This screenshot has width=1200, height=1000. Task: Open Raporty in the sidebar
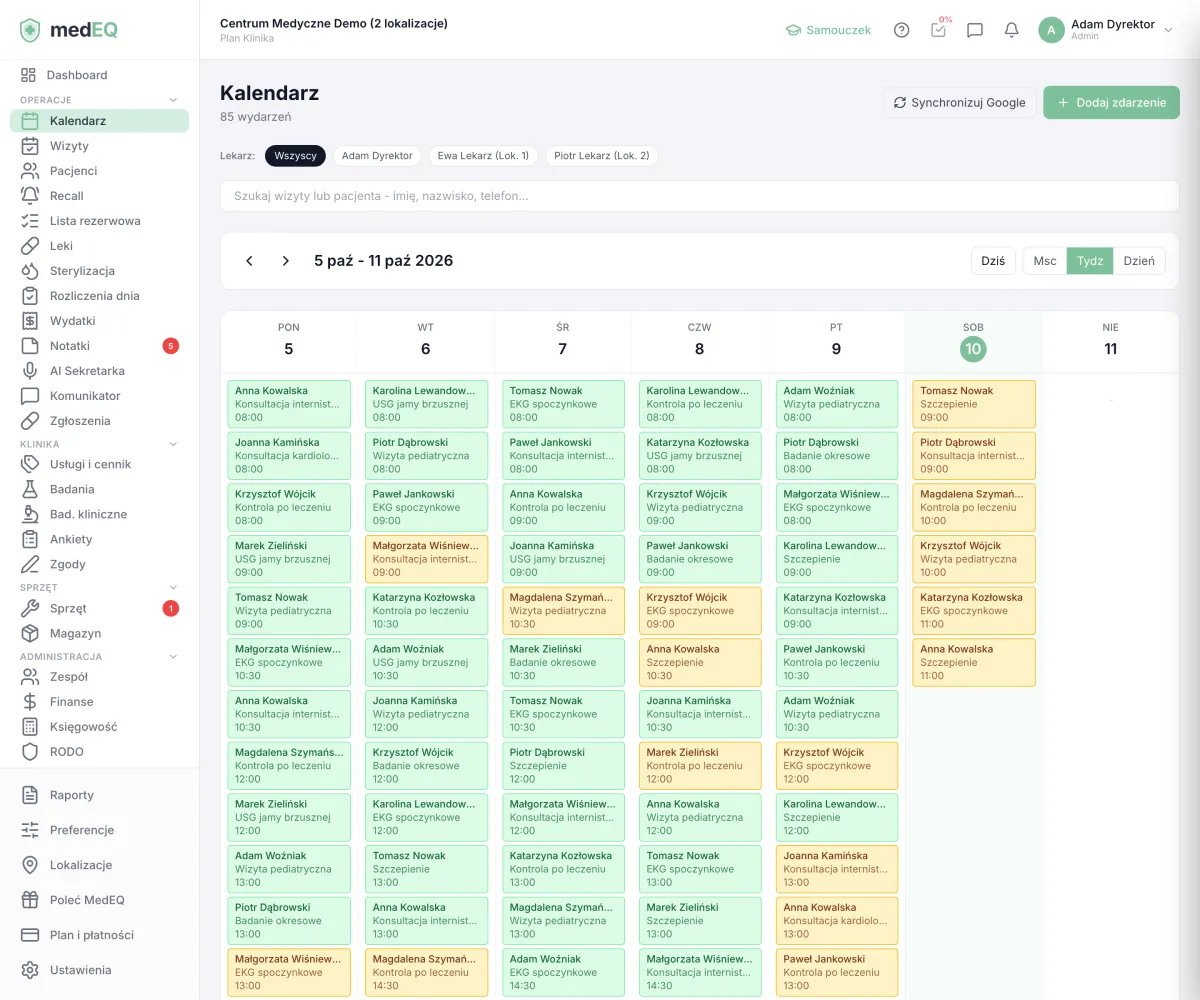[x=100, y=795]
